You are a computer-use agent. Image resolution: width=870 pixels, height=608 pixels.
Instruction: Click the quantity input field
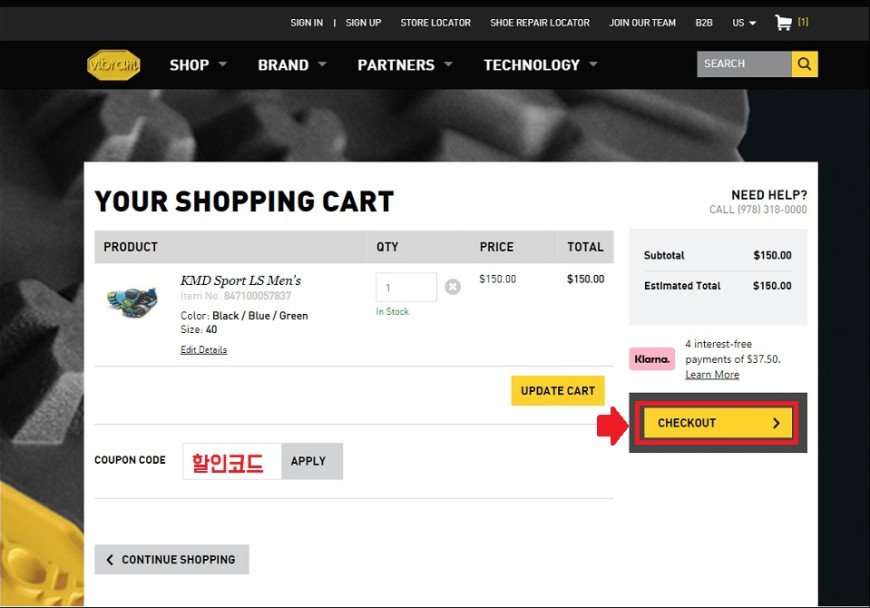[x=406, y=287]
